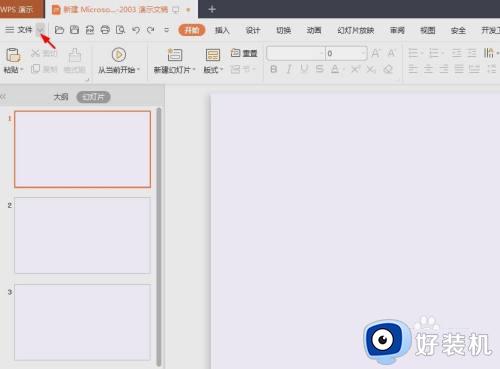Expand the 从当前开始 dropdown arrow

click(x=138, y=70)
